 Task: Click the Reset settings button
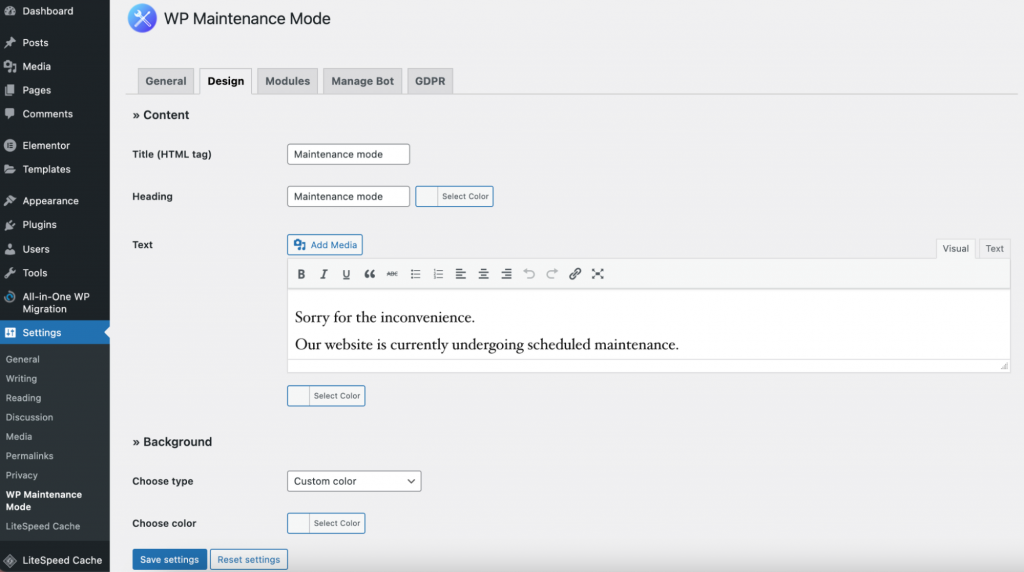[x=249, y=559]
